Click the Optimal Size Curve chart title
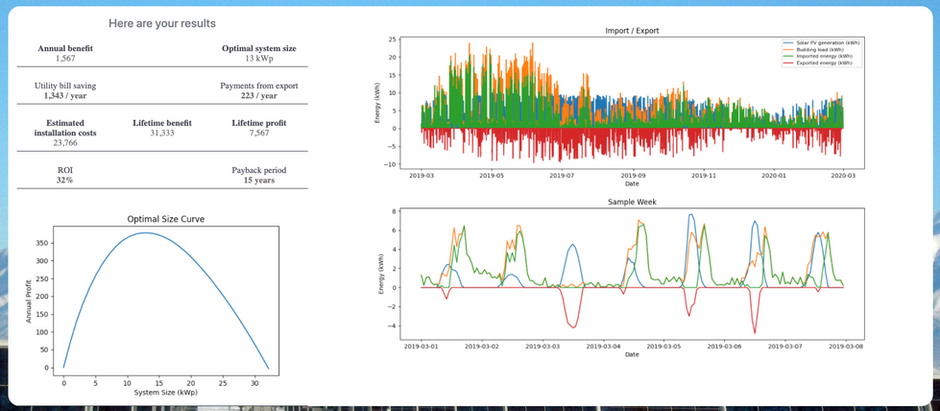This screenshot has width=940, height=411. click(x=166, y=219)
